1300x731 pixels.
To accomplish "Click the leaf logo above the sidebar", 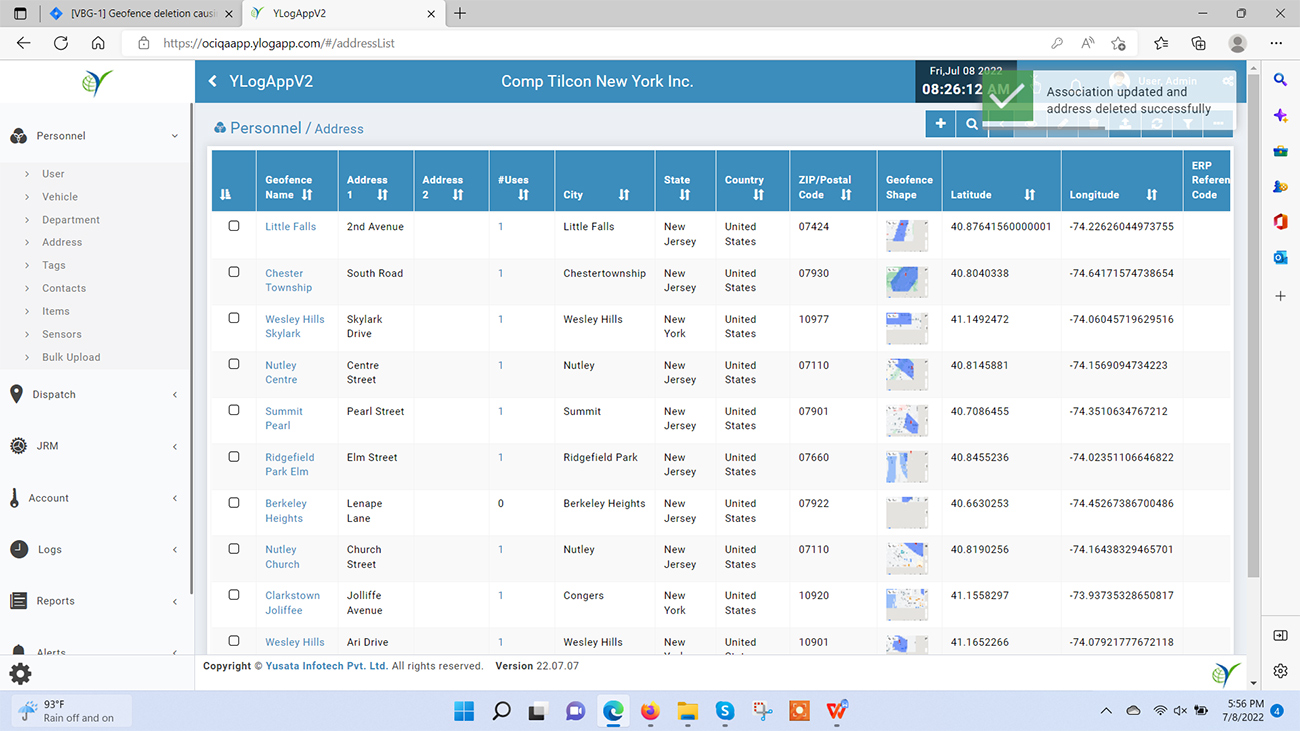I will click(x=97, y=82).
